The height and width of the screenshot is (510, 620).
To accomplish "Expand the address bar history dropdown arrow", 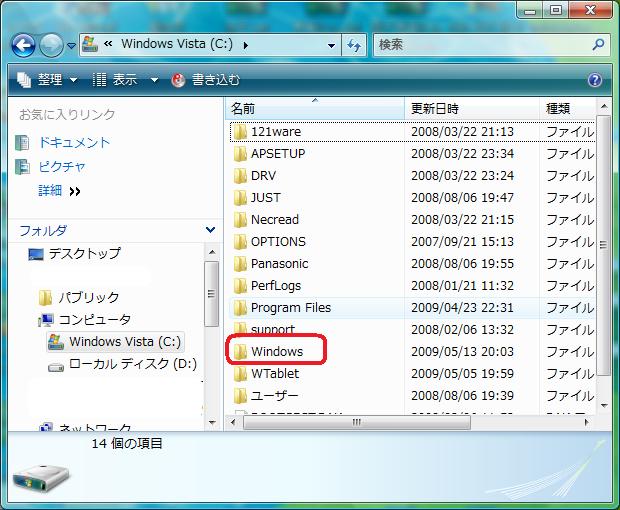I will click(331, 46).
